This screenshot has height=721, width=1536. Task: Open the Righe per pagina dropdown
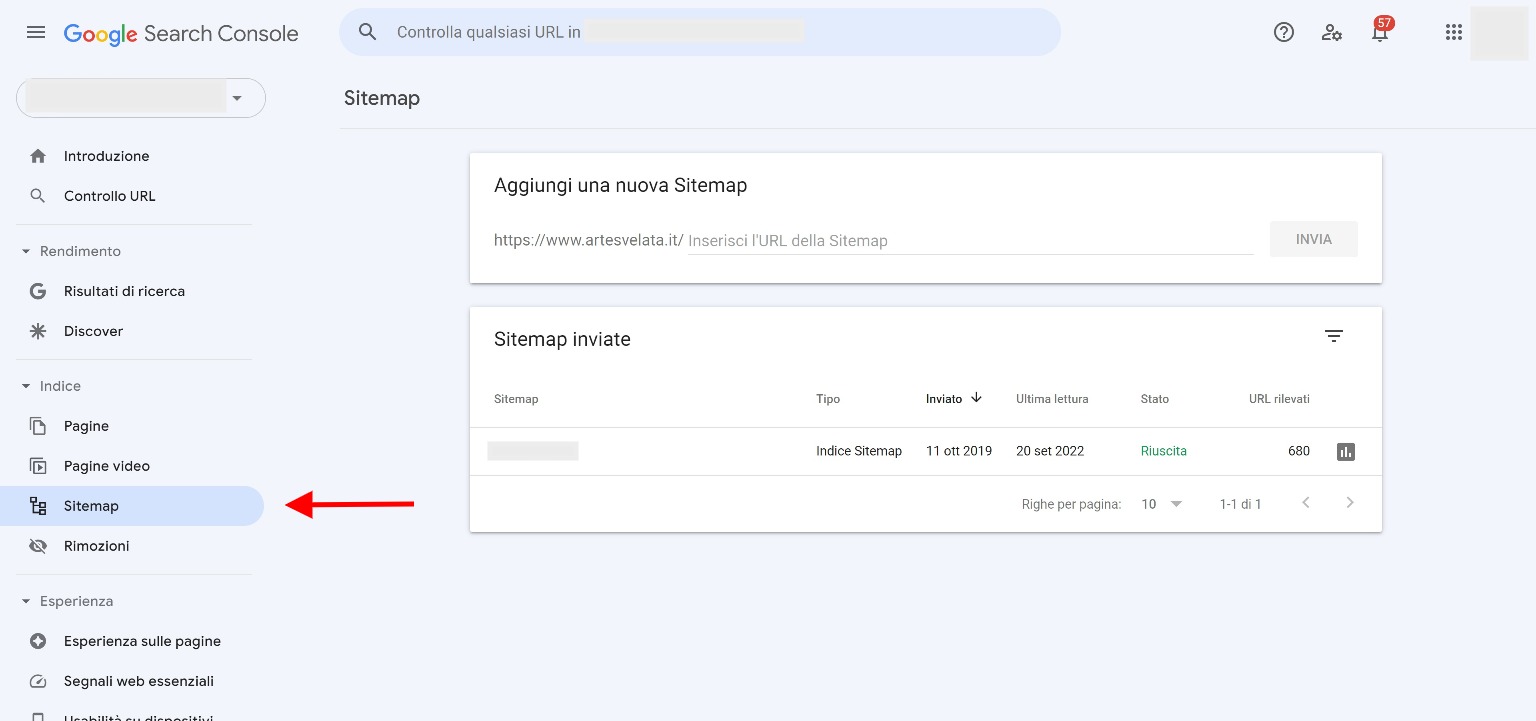click(1162, 504)
